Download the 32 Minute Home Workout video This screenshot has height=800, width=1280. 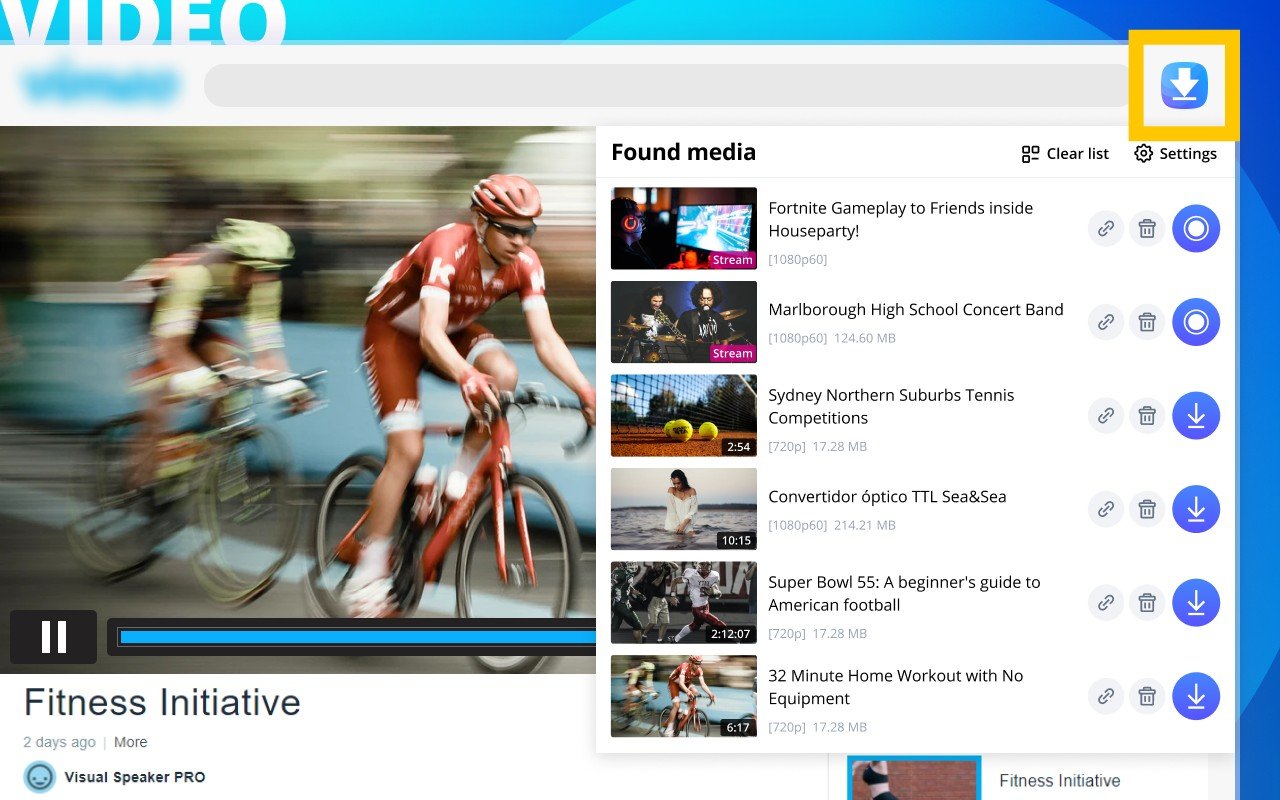(x=1196, y=696)
